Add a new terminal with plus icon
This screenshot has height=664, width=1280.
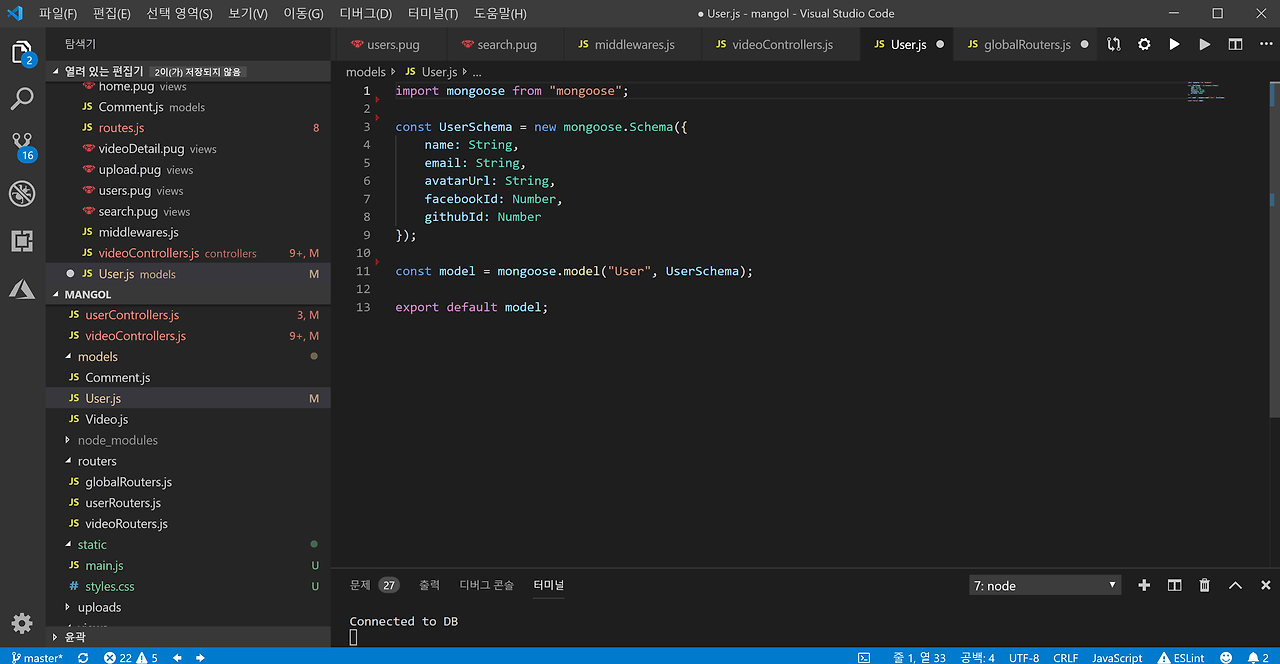[x=1144, y=586]
